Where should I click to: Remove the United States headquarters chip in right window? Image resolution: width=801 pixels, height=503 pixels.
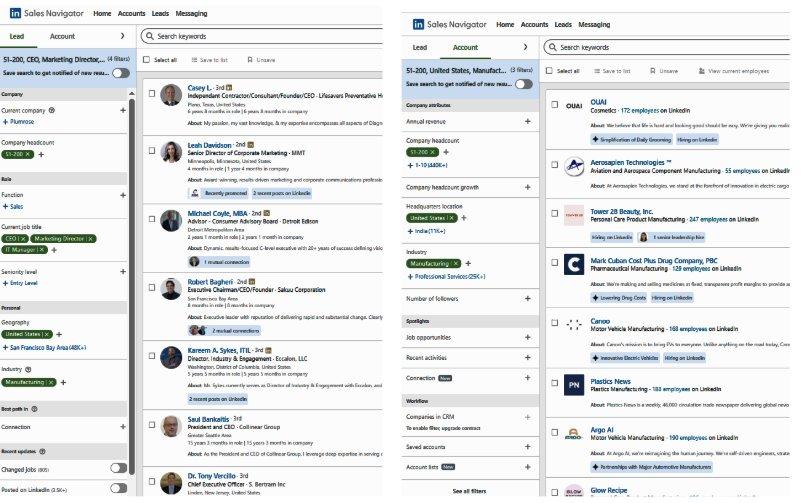[x=451, y=218]
